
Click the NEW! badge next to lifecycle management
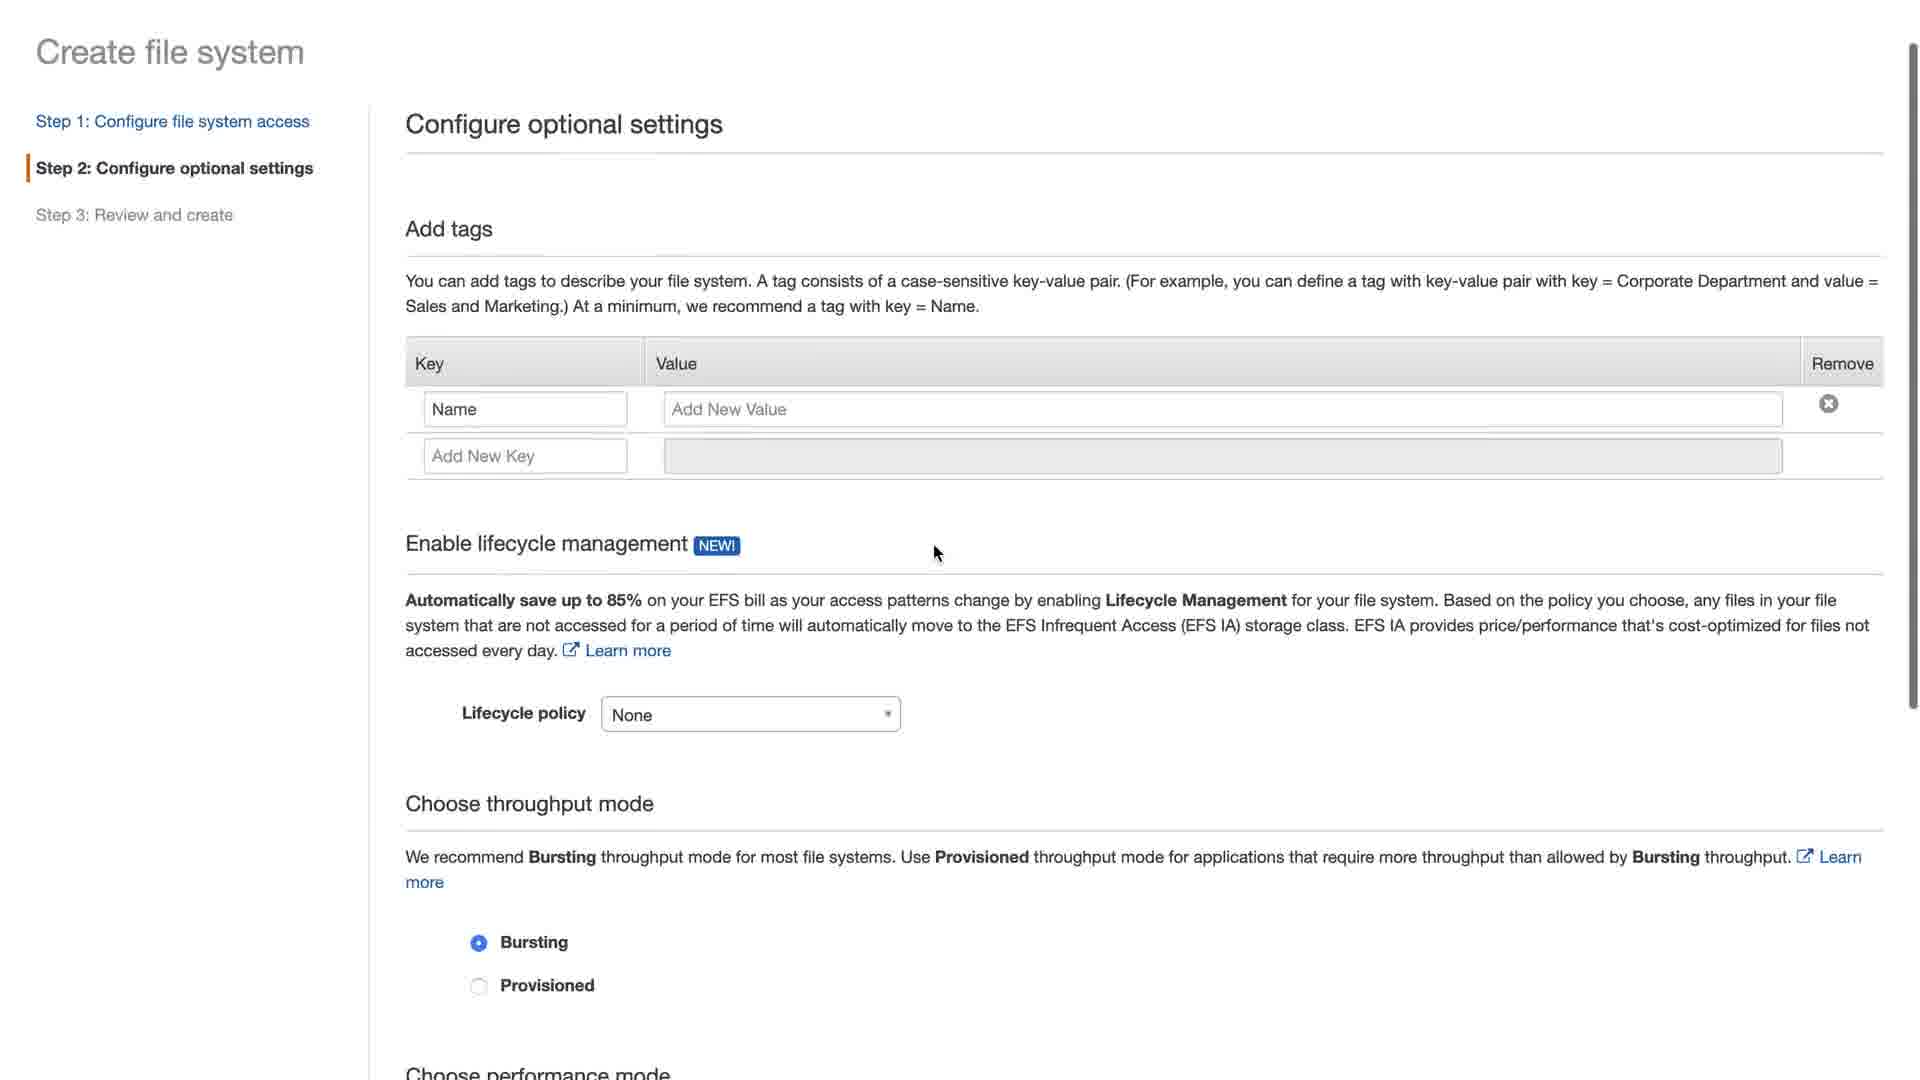click(717, 545)
